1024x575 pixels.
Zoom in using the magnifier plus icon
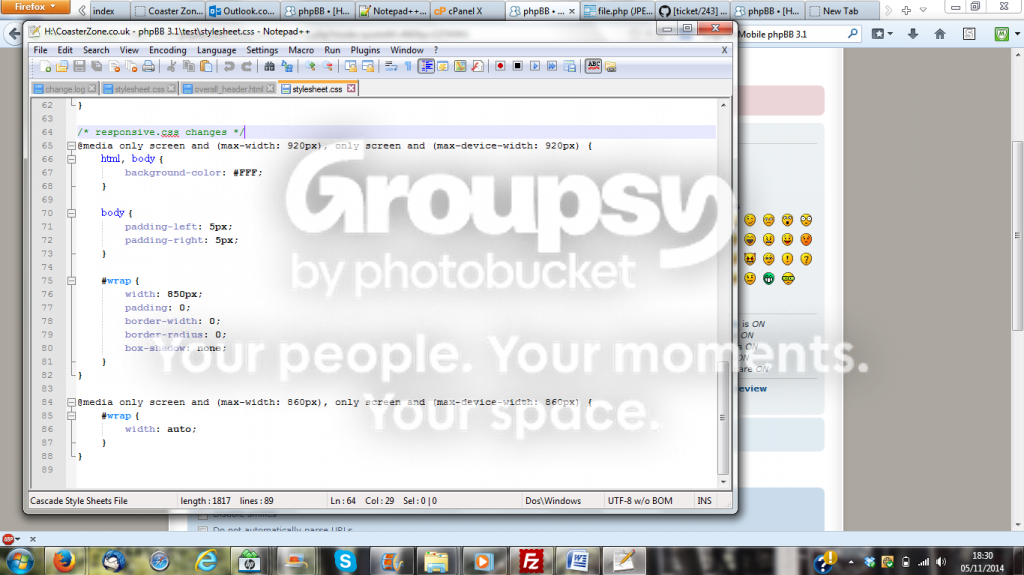[x=310, y=67]
